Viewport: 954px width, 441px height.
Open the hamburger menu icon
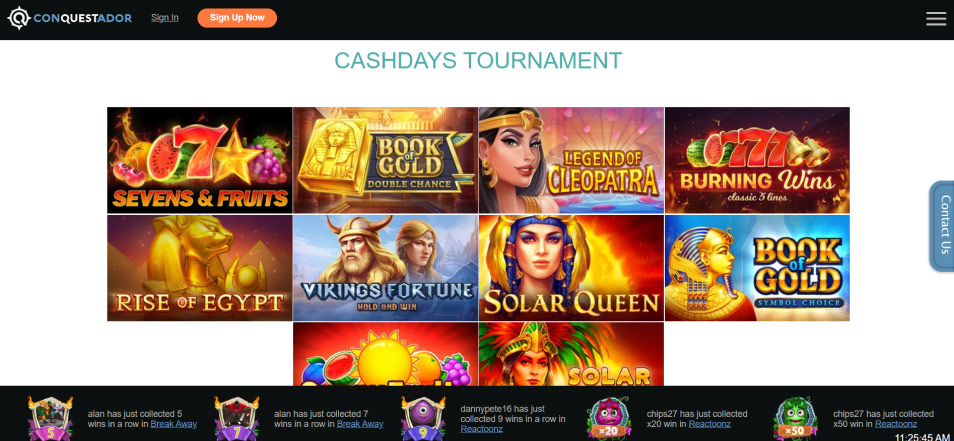click(936, 18)
